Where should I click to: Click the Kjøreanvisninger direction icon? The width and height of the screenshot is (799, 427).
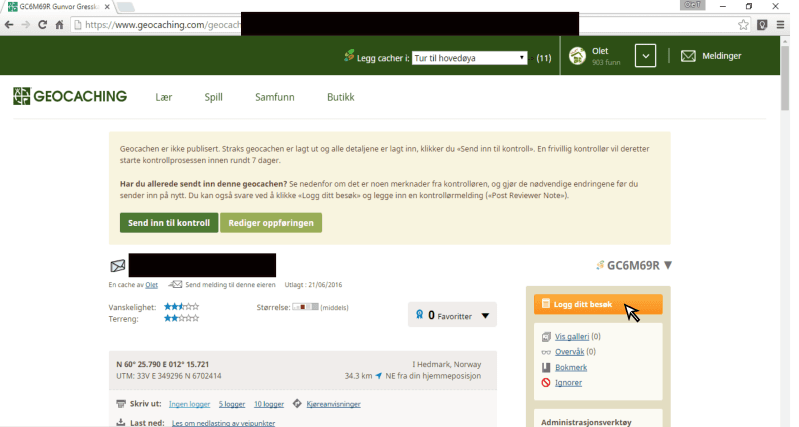pyautogui.click(x=297, y=404)
